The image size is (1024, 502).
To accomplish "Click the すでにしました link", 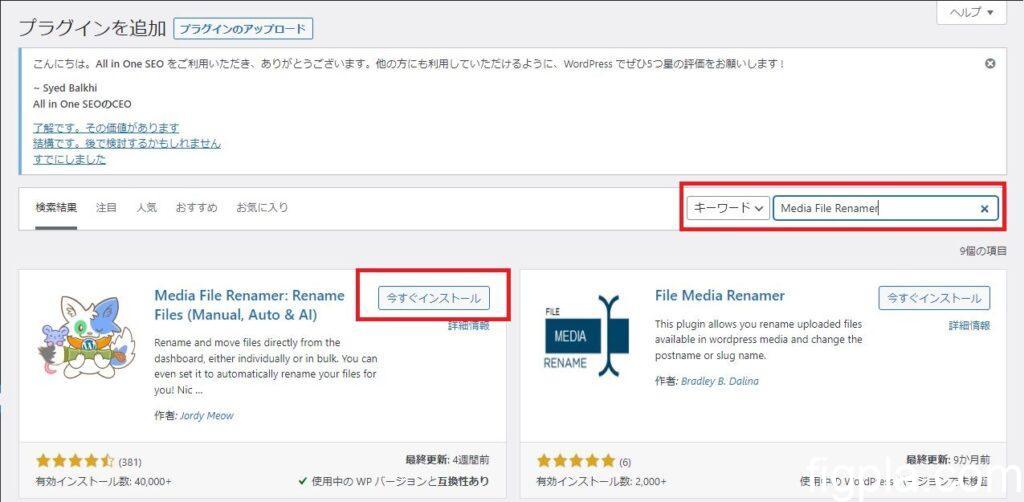I will pos(69,159).
